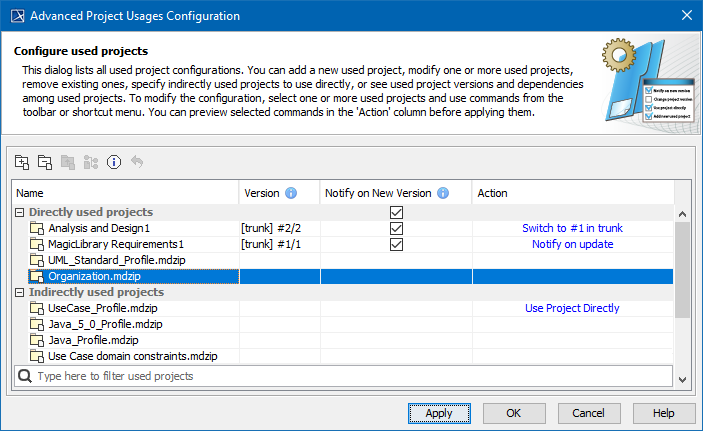Click the Apply button
Image resolution: width=703 pixels, height=431 pixels.
coord(439,412)
